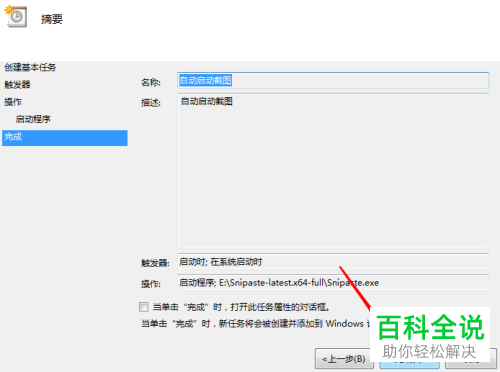Click the 摘要 heading text
The width and height of the screenshot is (500, 372).
point(52,19)
